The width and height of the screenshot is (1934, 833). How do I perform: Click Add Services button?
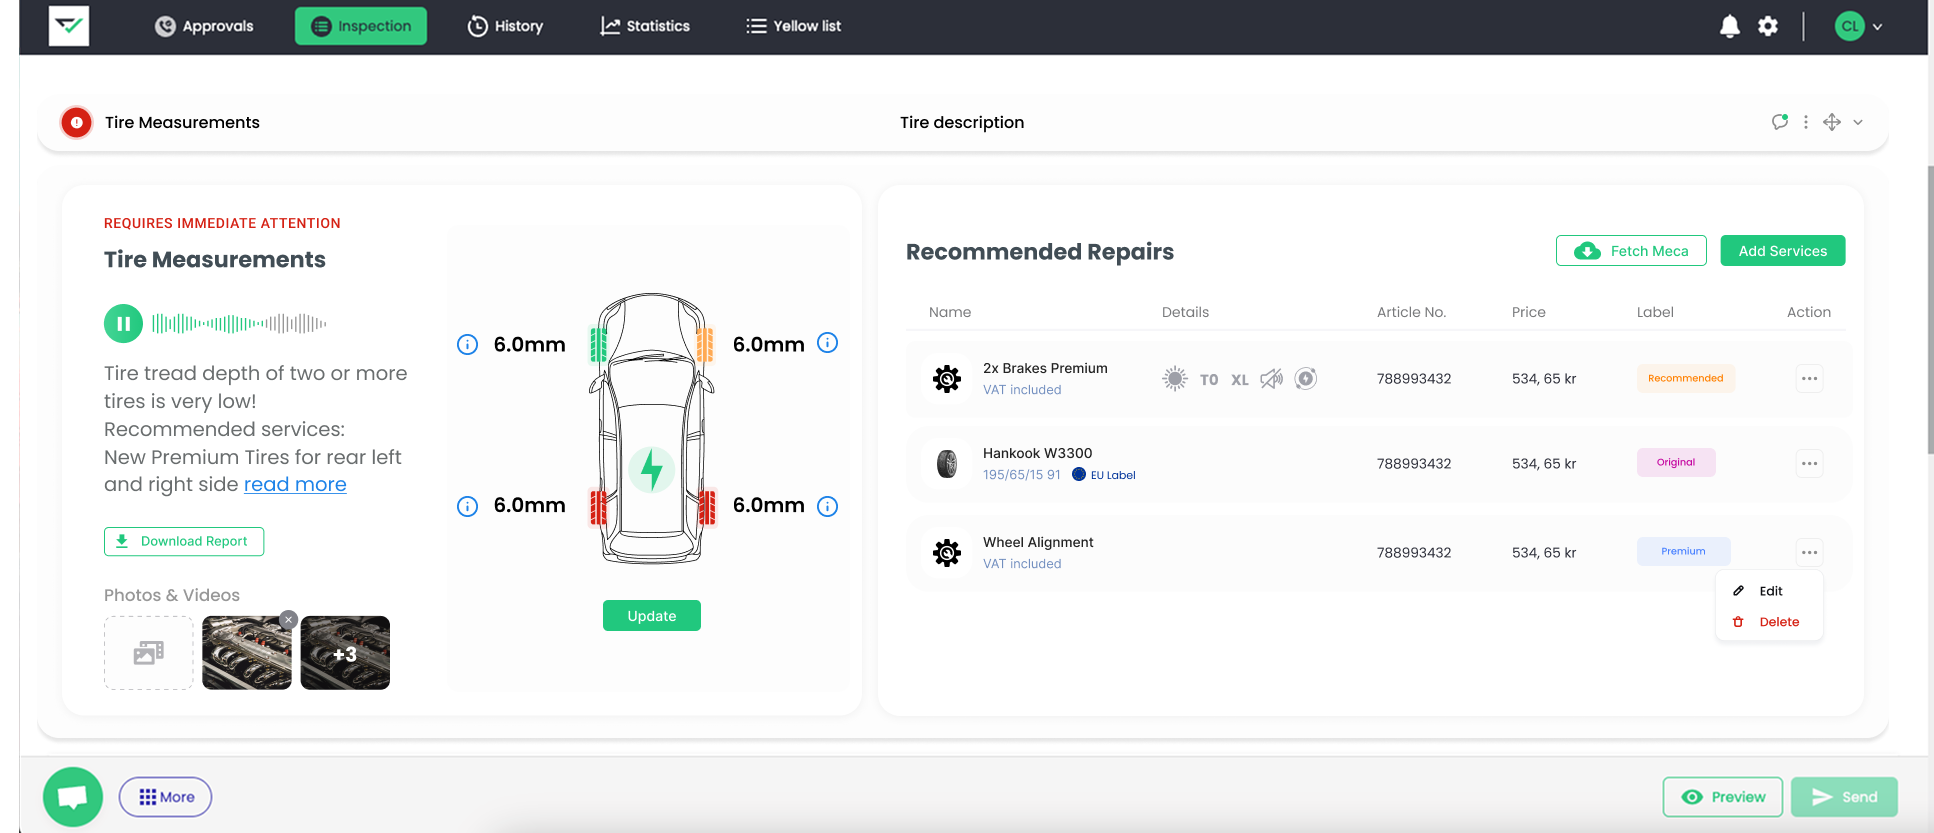pyautogui.click(x=1783, y=251)
